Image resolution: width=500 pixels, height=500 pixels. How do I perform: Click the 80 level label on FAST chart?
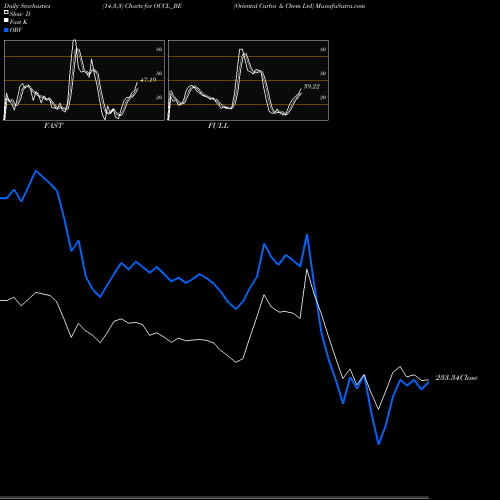coord(159,50)
